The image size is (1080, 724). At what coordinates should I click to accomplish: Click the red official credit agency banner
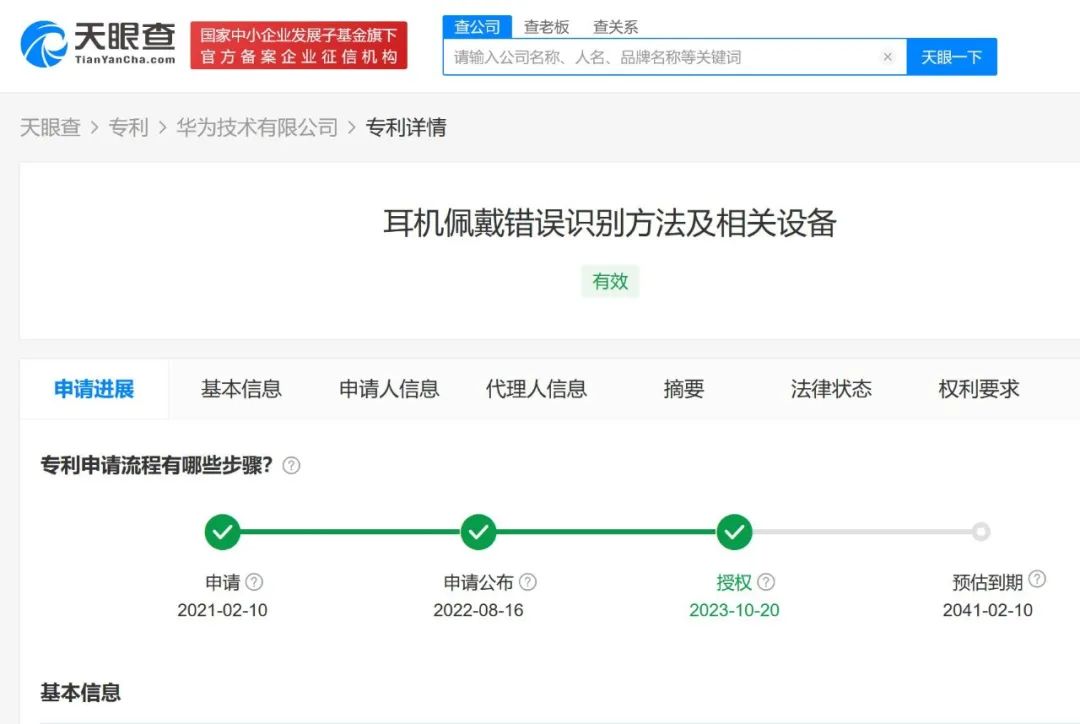click(x=298, y=45)
